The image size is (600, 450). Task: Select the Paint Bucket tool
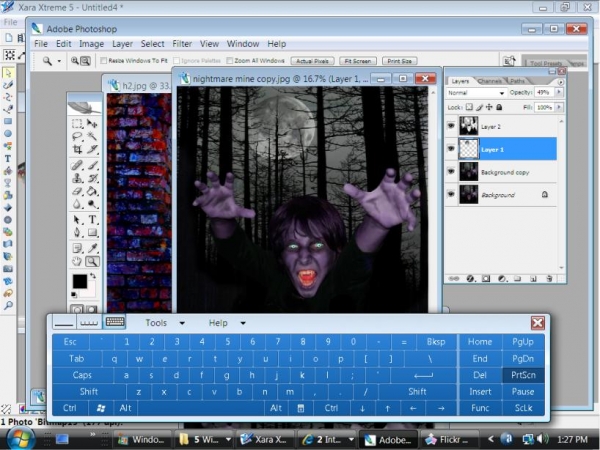coord(92,191)
